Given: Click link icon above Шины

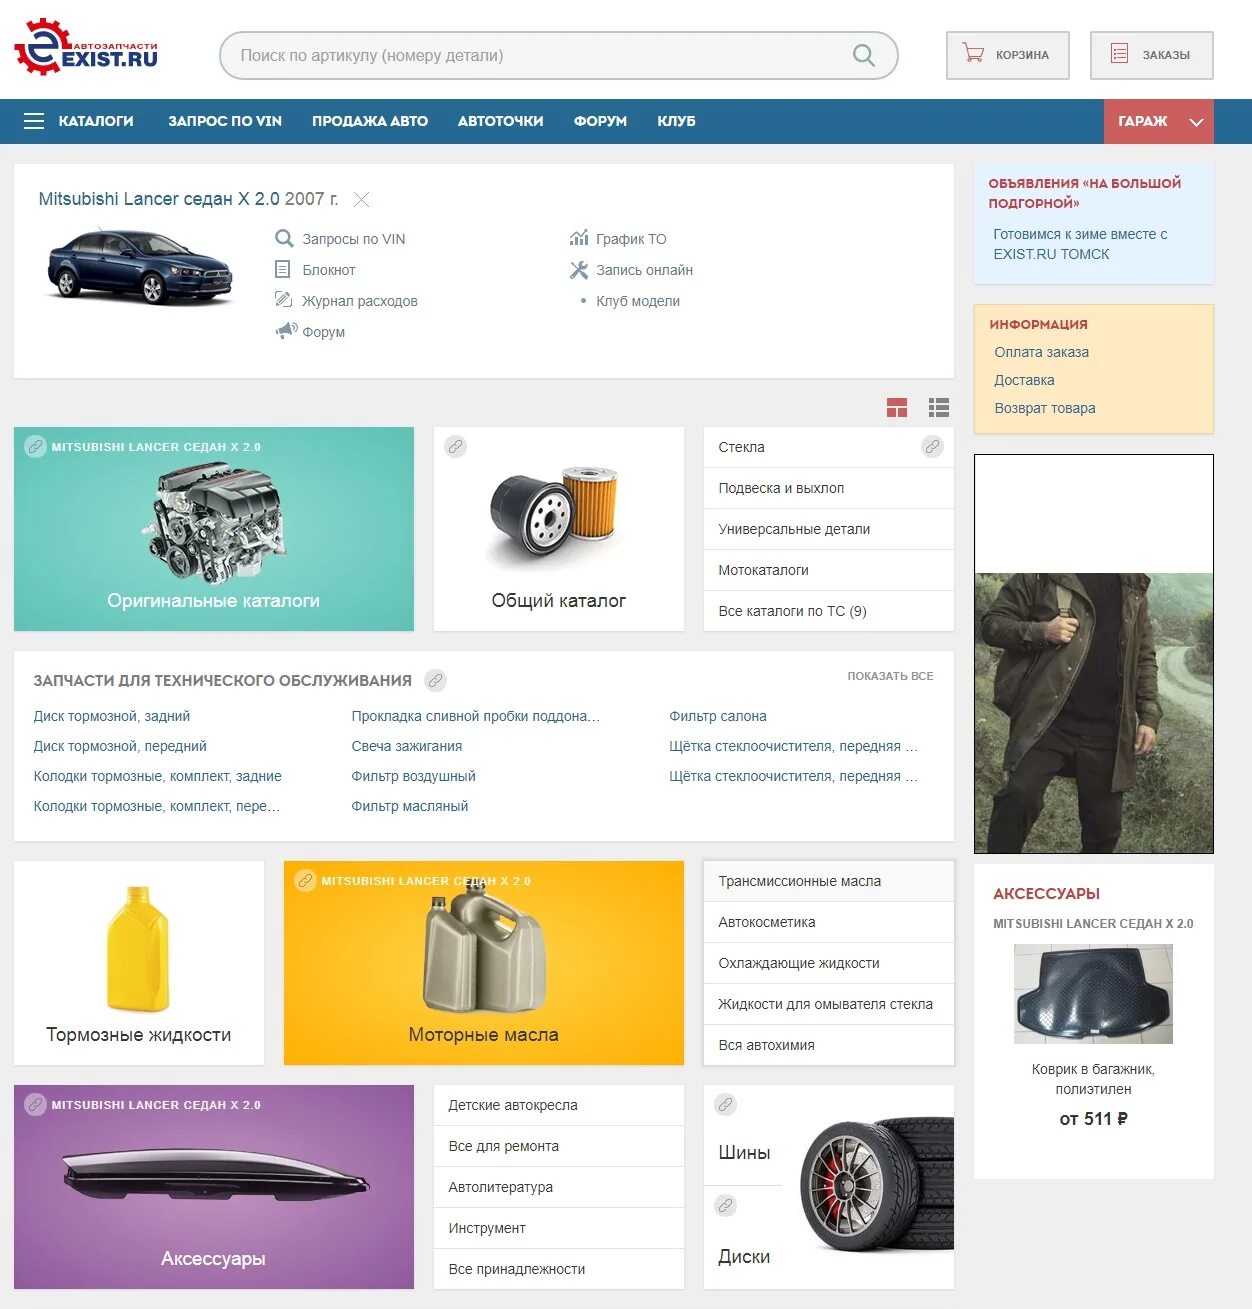Looking at the screenshot, I should [726, 1105].
